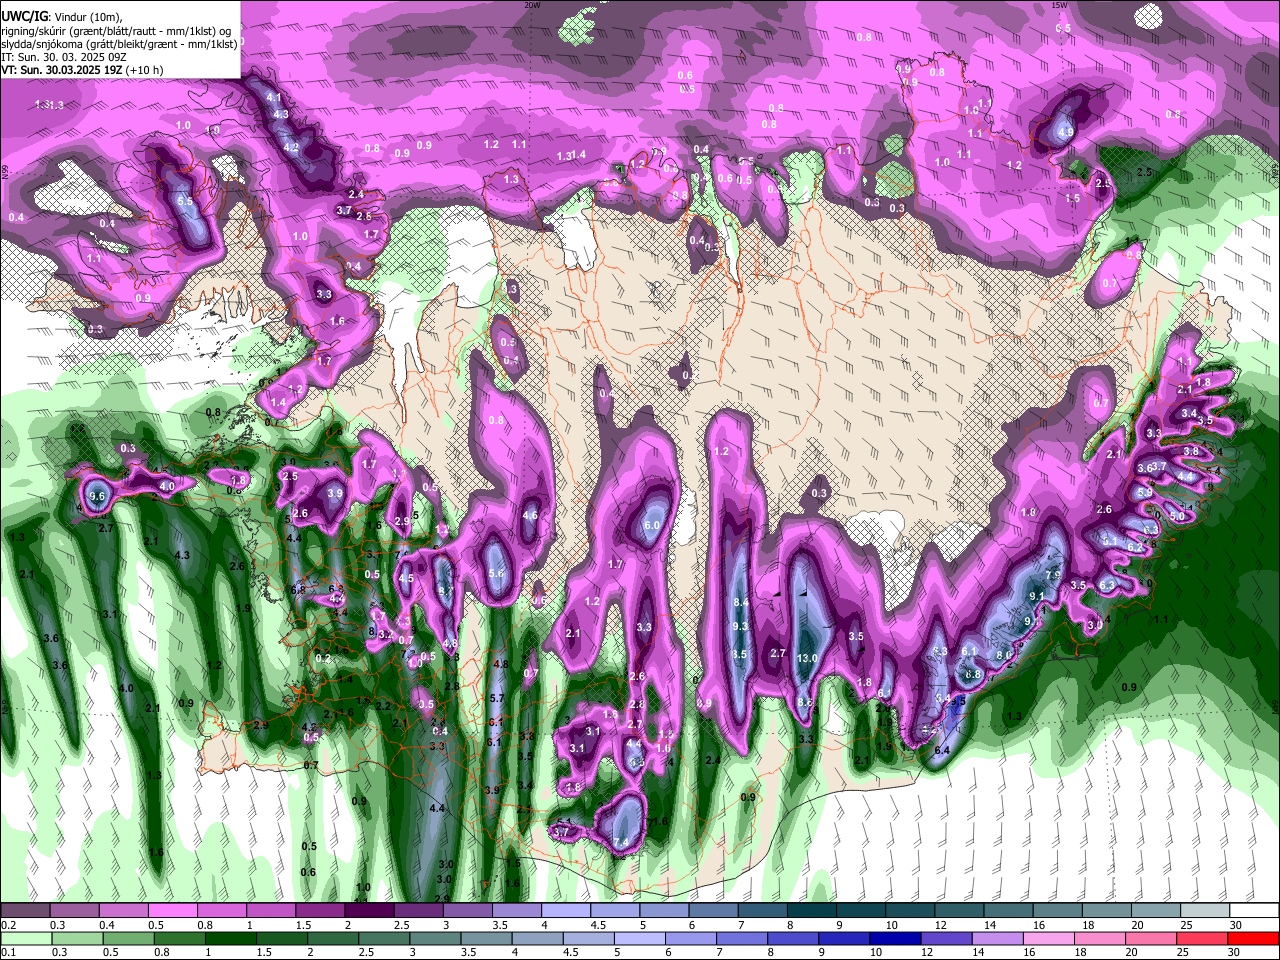Click the 15W longitude label at the top edge
1280x960 pixels.
1058,4
